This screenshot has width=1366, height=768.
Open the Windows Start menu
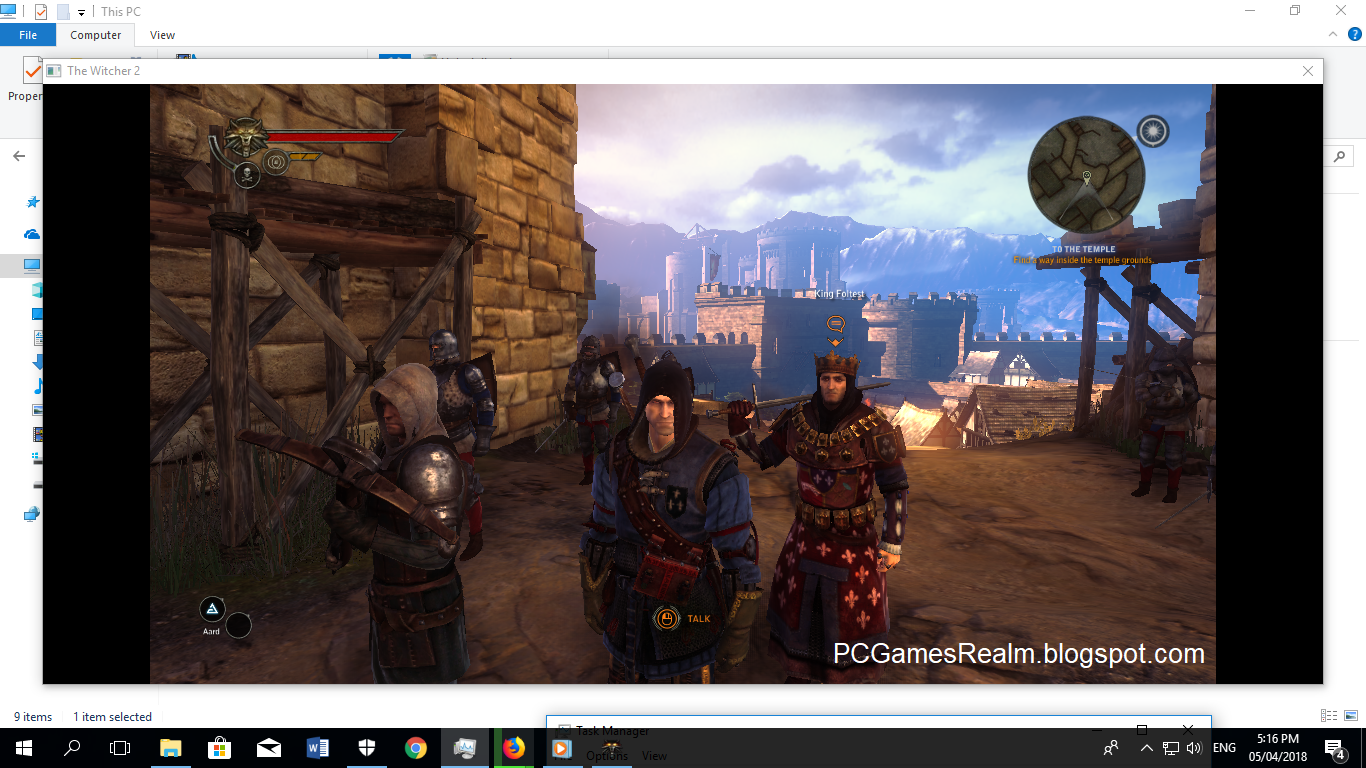tap(24, 748)
